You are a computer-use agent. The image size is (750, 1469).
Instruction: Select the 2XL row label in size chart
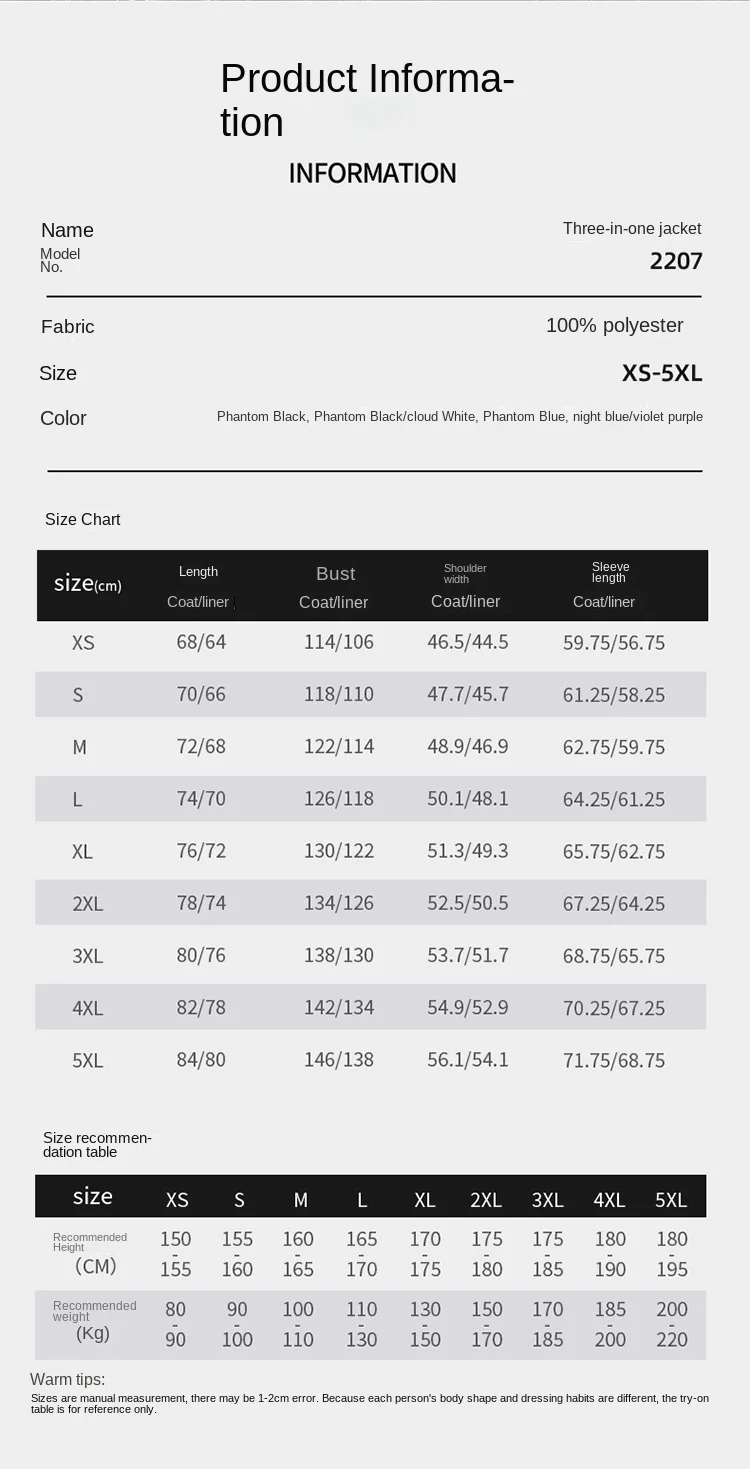(88, 904)
